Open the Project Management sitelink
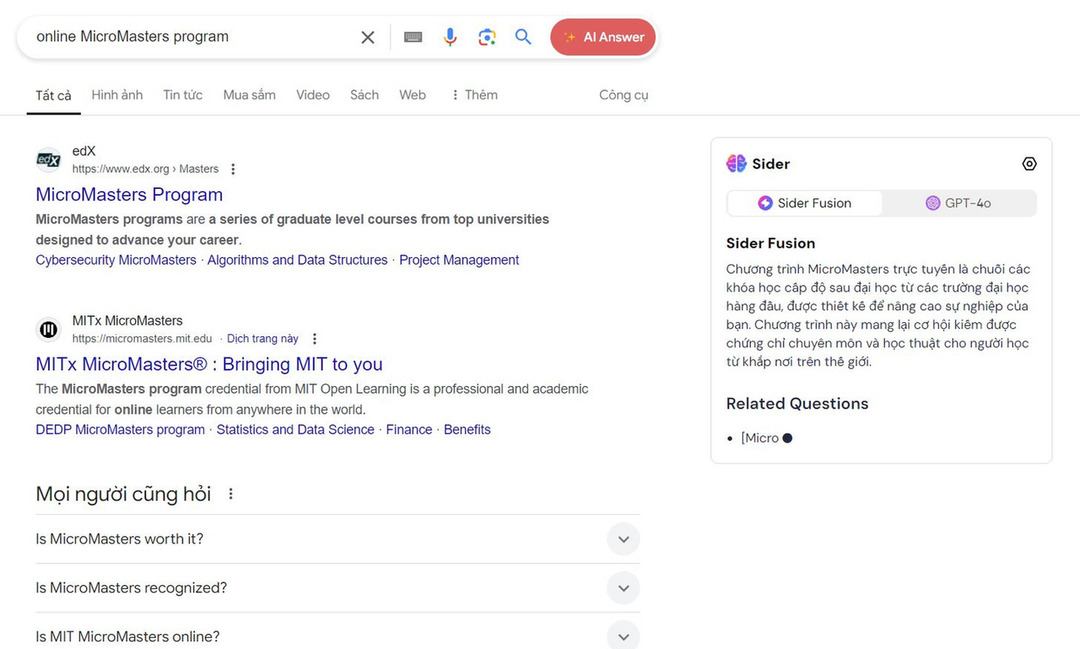The height and width of the screenshot is (649, 1080). point(459,260)
